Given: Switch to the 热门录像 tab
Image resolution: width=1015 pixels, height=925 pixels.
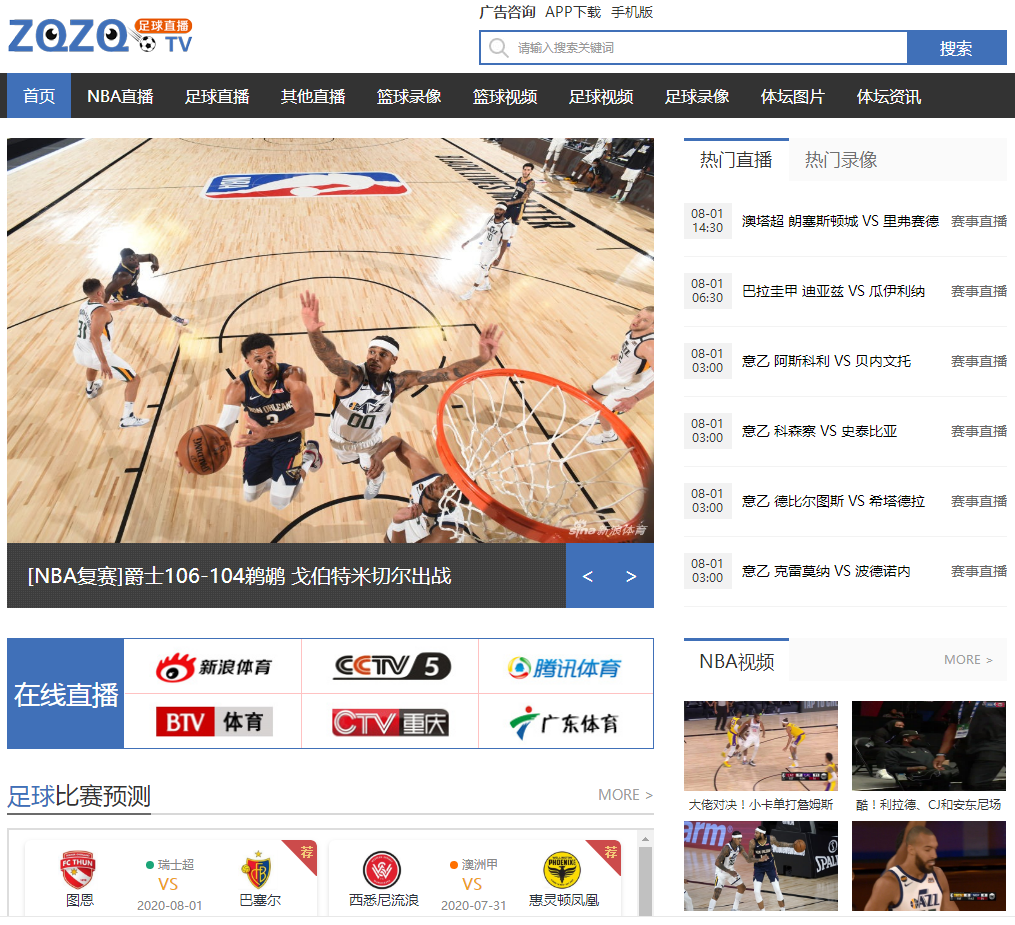Looking at the screenshot, I should coord(841,160).
